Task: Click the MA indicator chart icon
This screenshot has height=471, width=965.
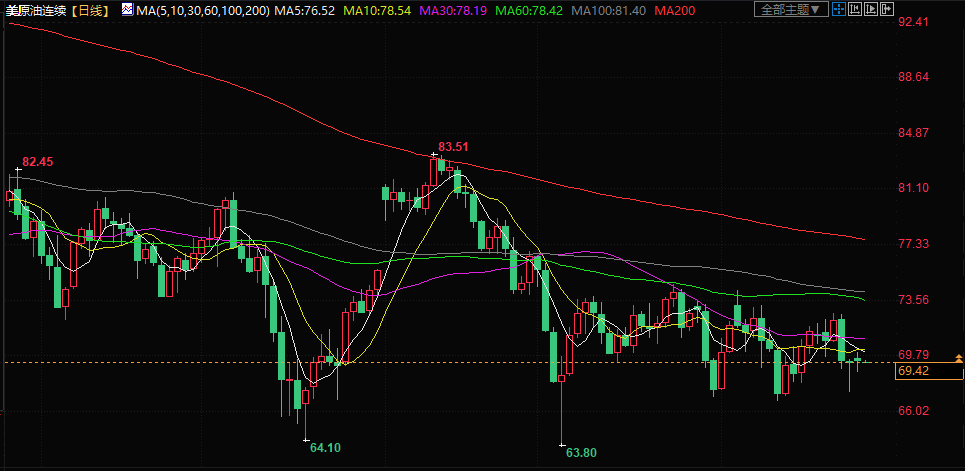Action: (126, 10)
